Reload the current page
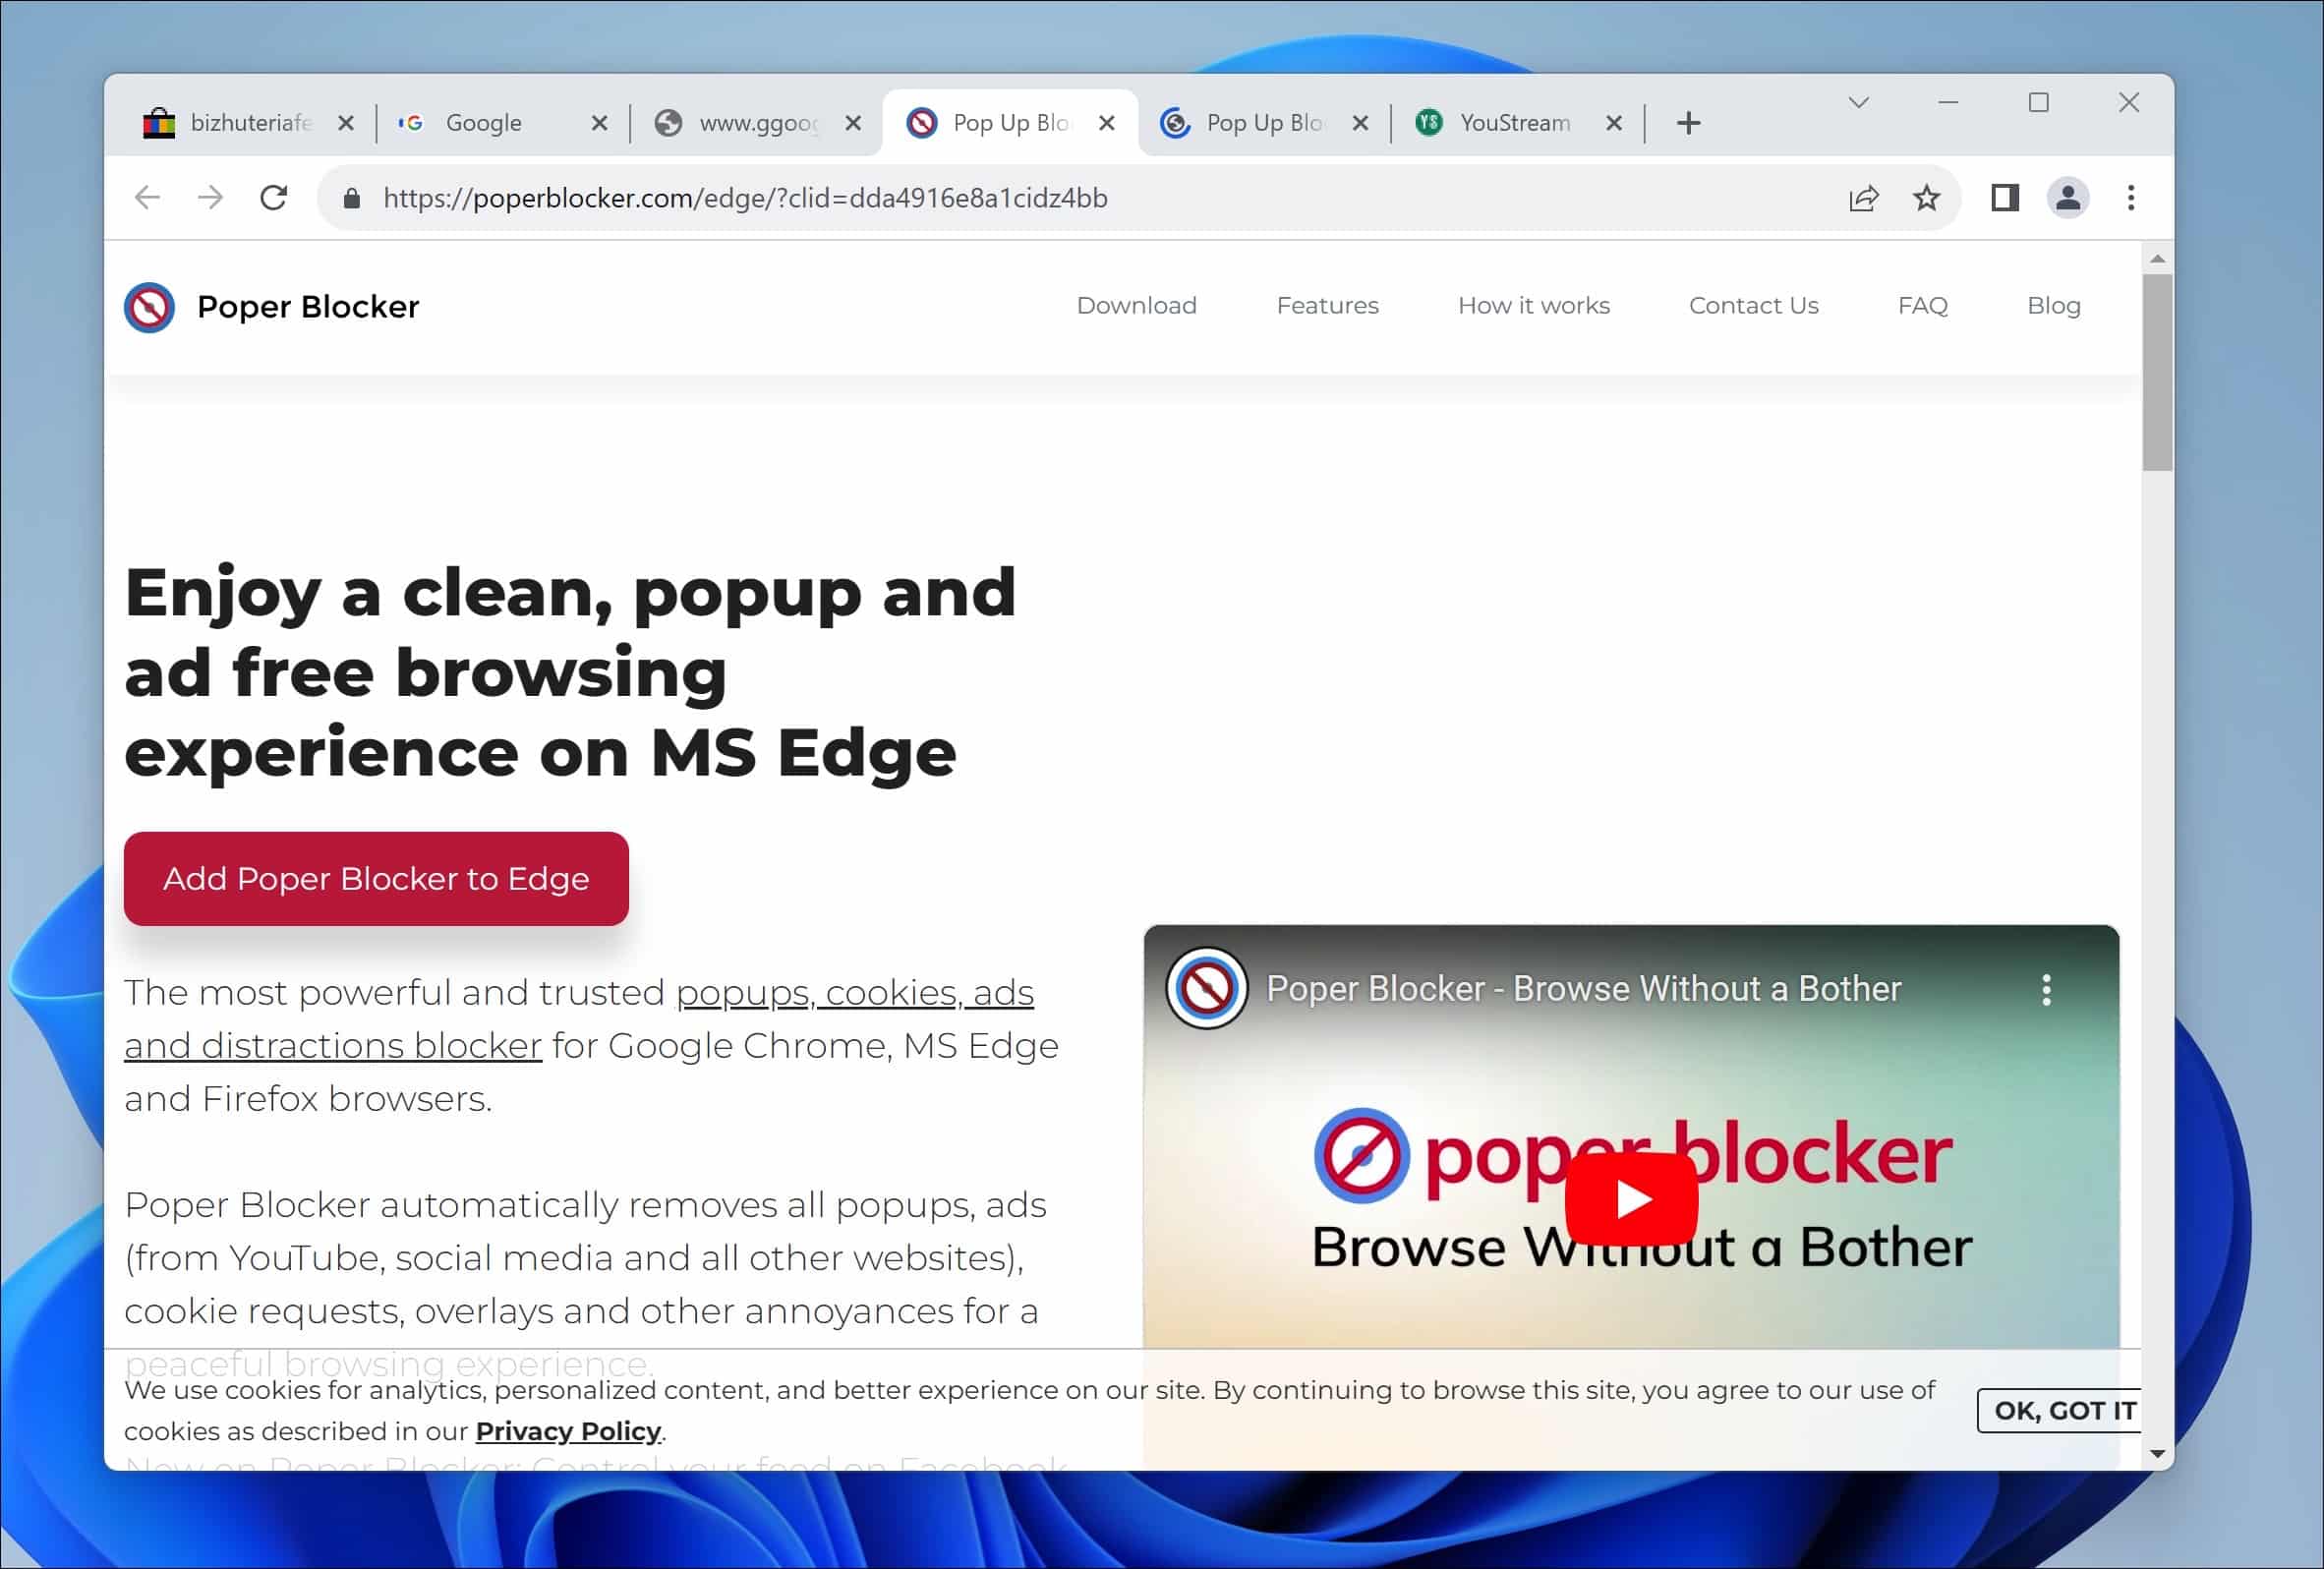This screenshot has width=2324, height=1569. pos(274,198)
